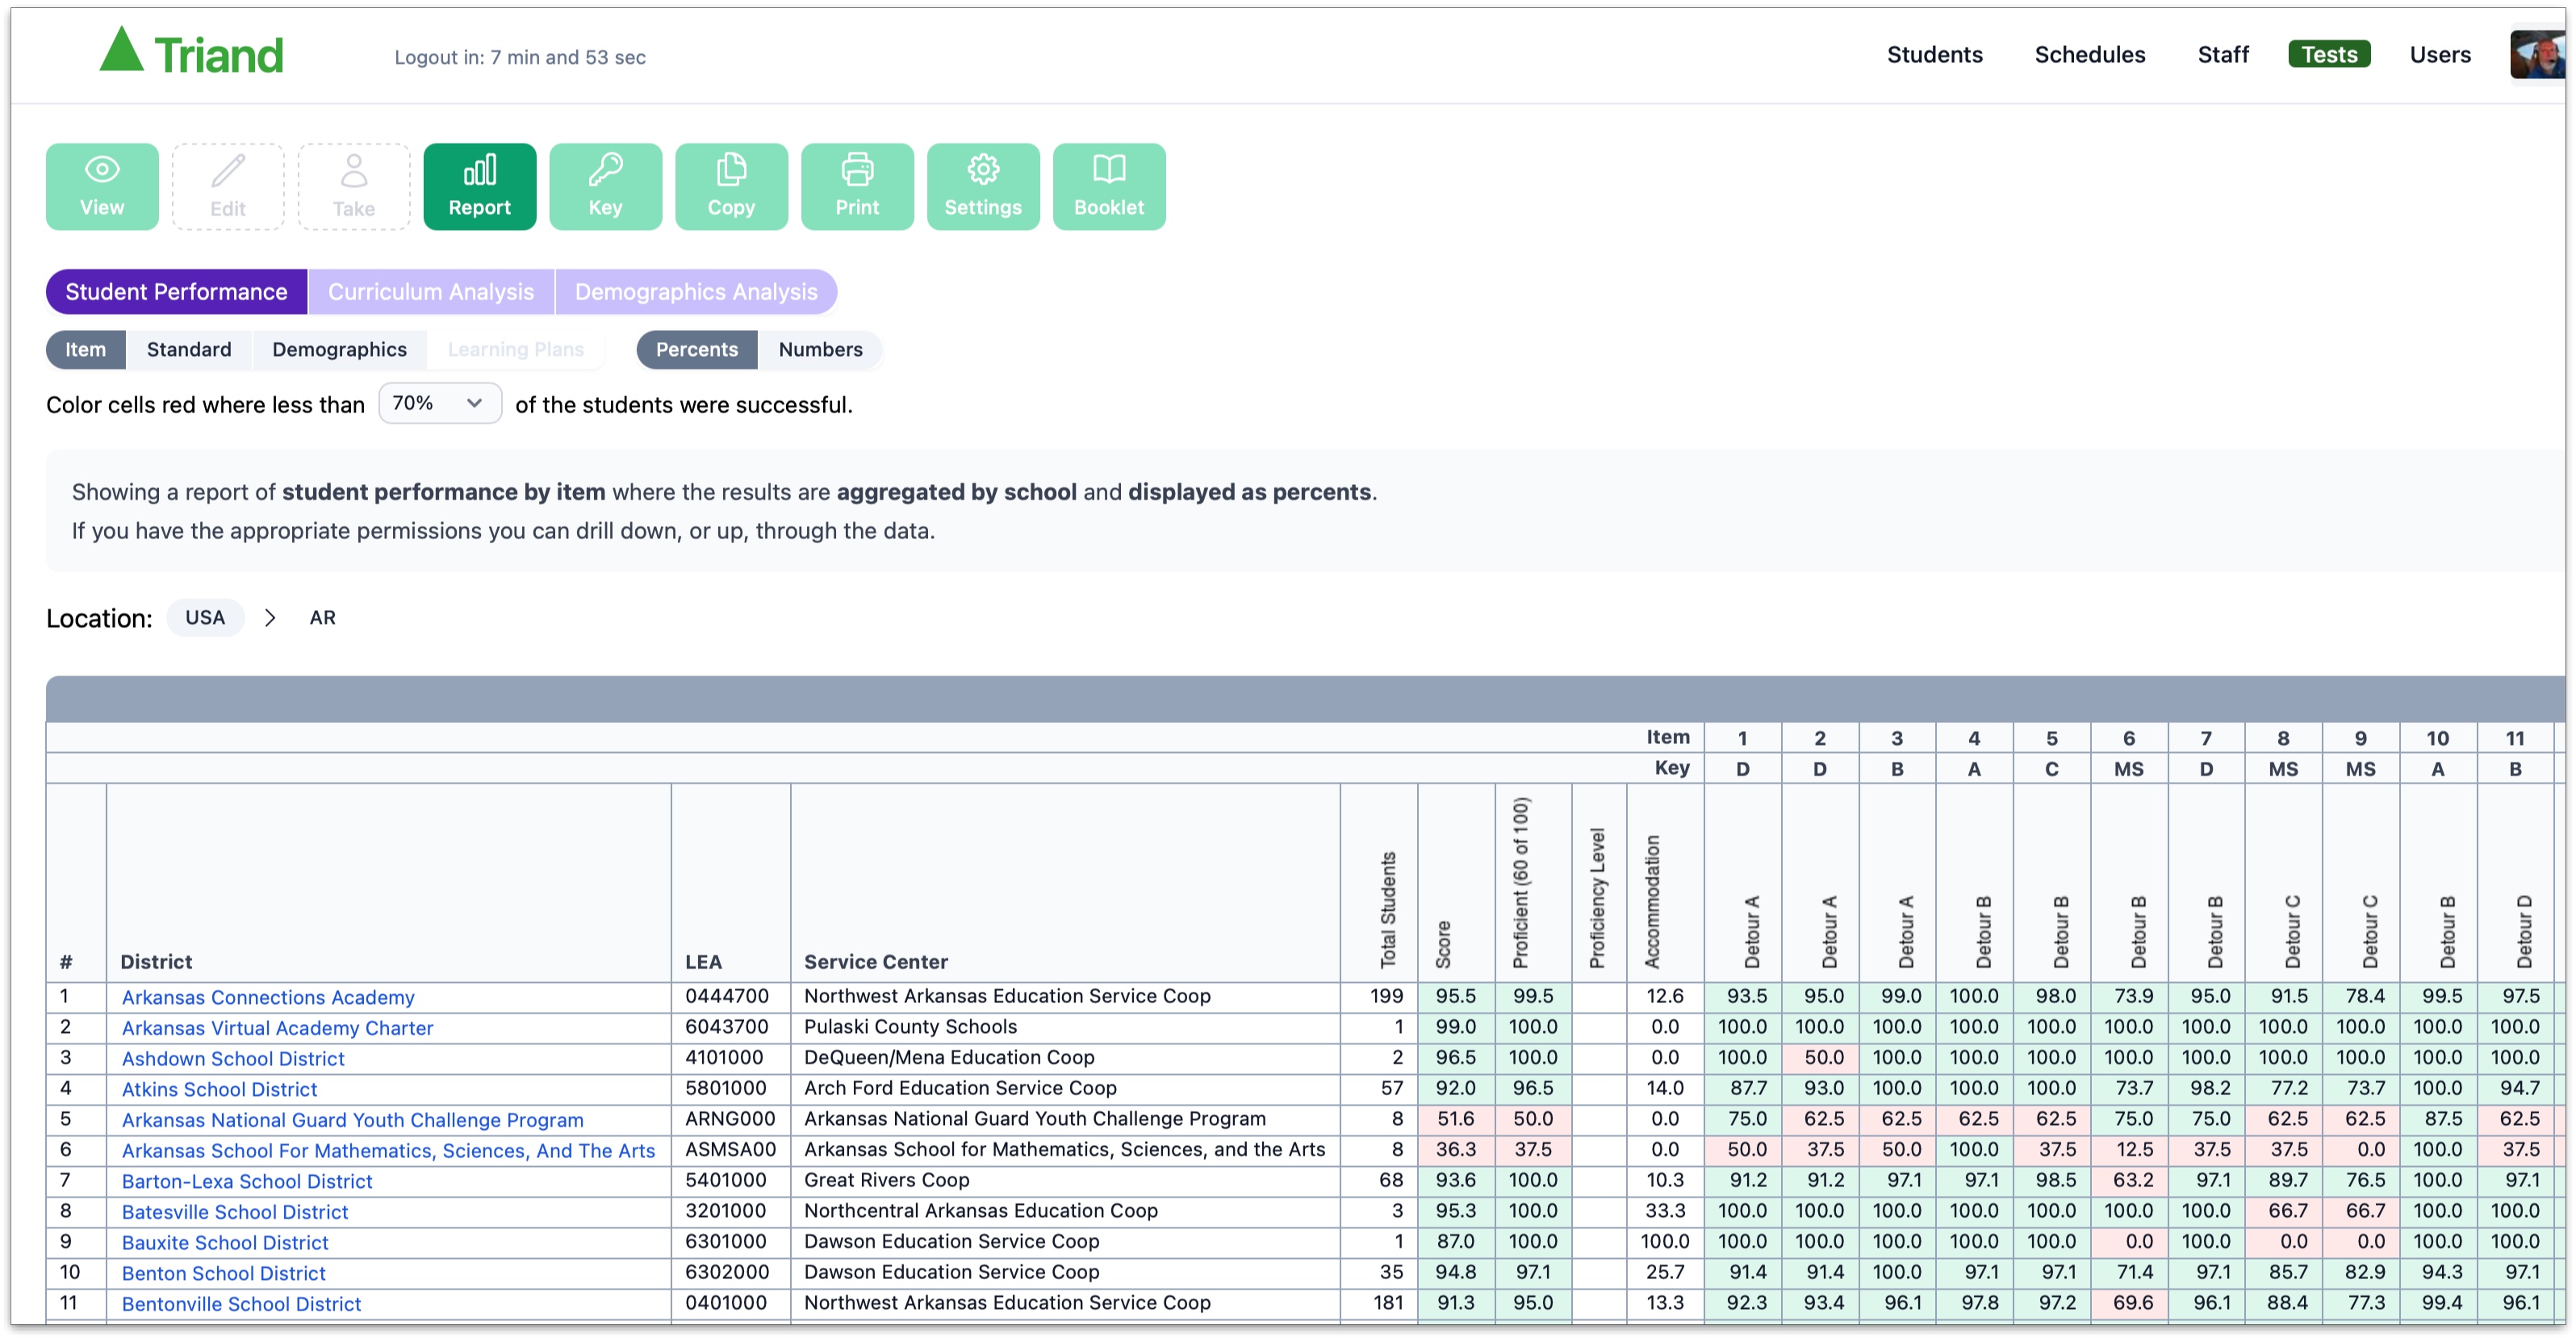Open Batesville School District link
The height and width of the screenshot is (1338, 2576).
point(235,1213)
